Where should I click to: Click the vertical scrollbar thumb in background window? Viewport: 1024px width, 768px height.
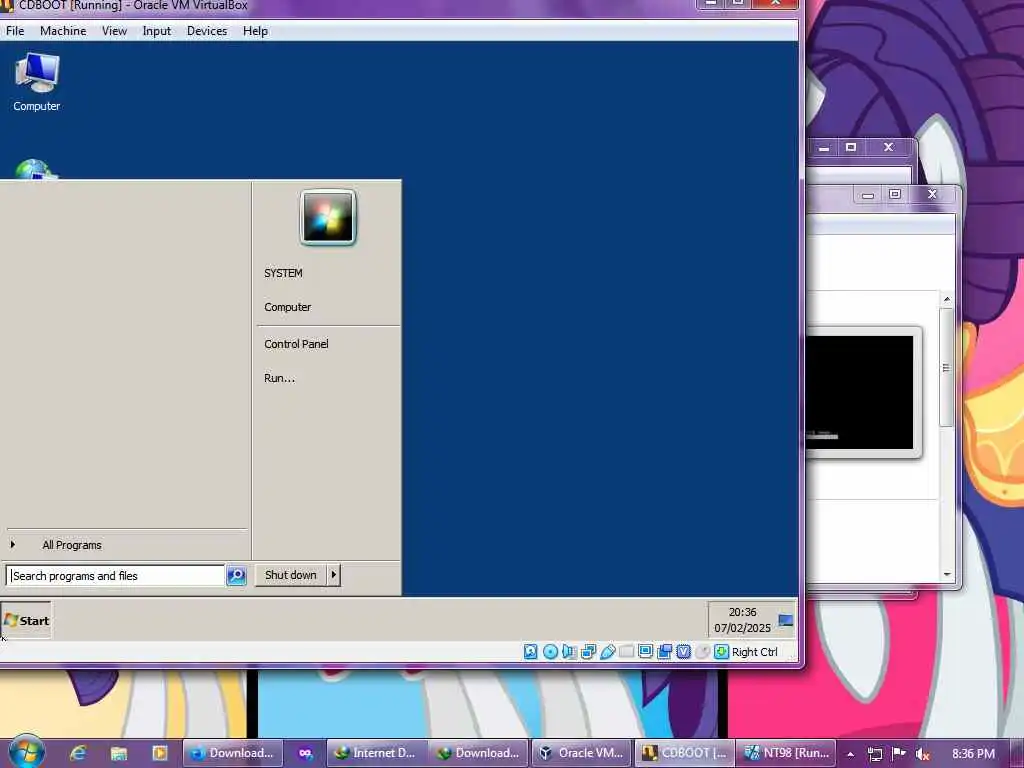tap(946, 368)
